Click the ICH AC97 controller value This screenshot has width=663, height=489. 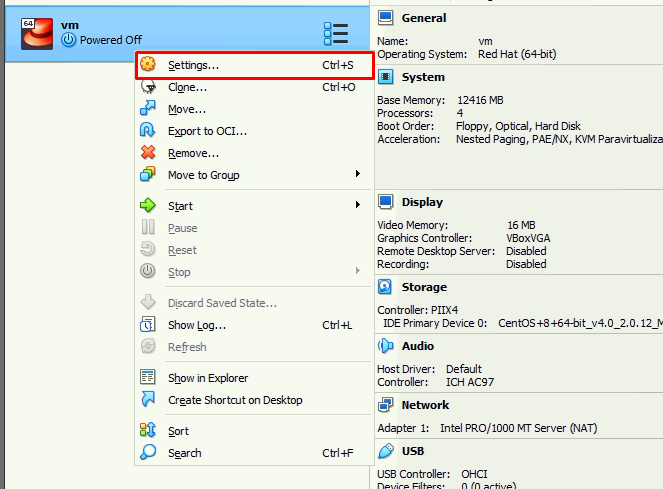pos(470,382)
